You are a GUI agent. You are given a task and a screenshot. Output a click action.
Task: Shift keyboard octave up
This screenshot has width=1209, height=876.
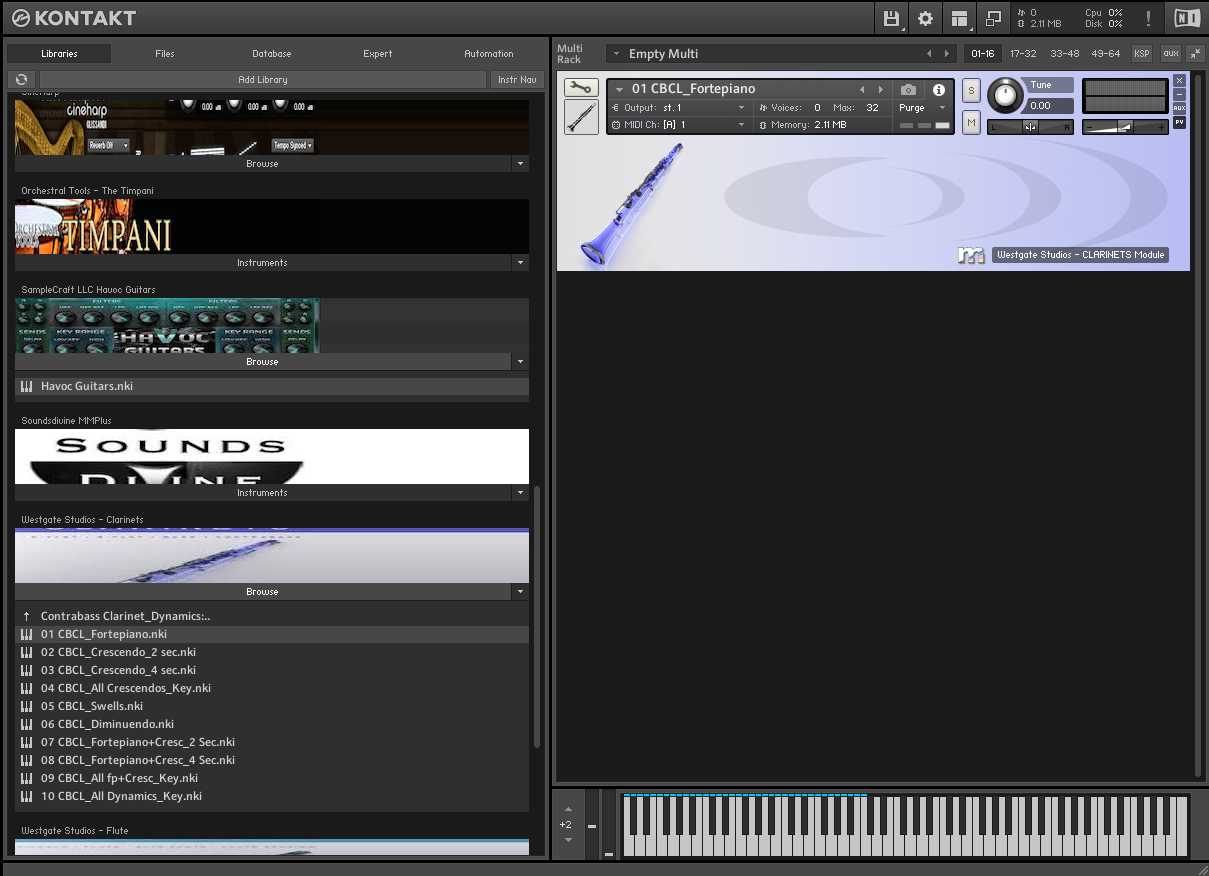[568, 808]
